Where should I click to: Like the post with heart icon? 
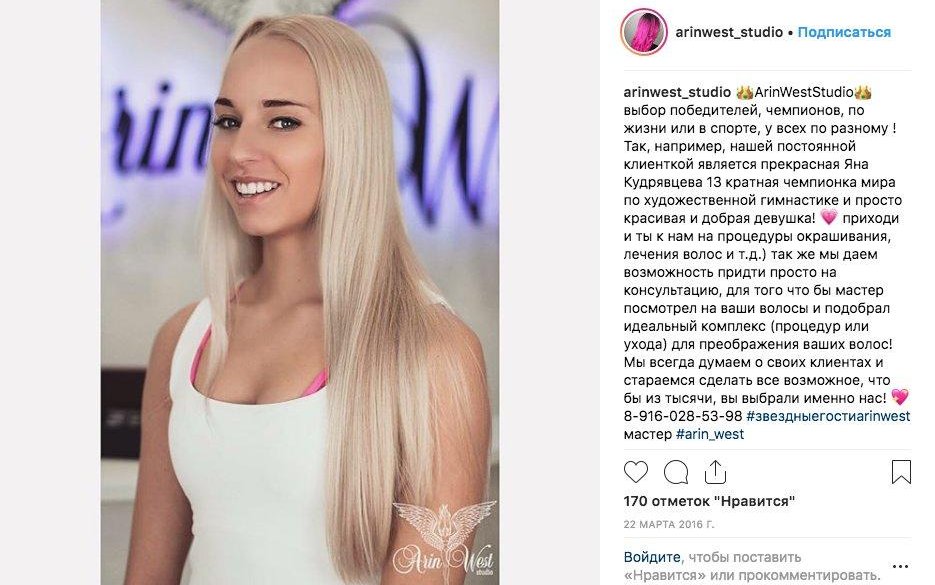(636, 472)
